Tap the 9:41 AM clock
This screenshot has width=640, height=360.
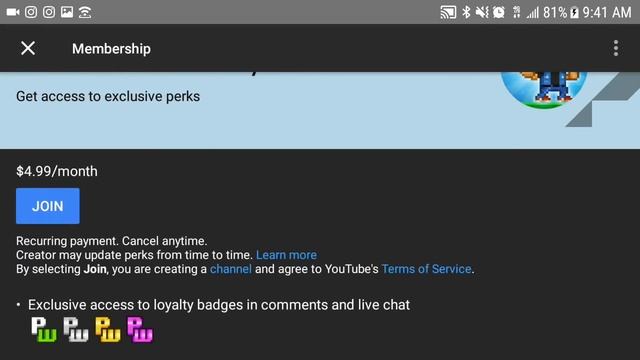coord(607,13)
